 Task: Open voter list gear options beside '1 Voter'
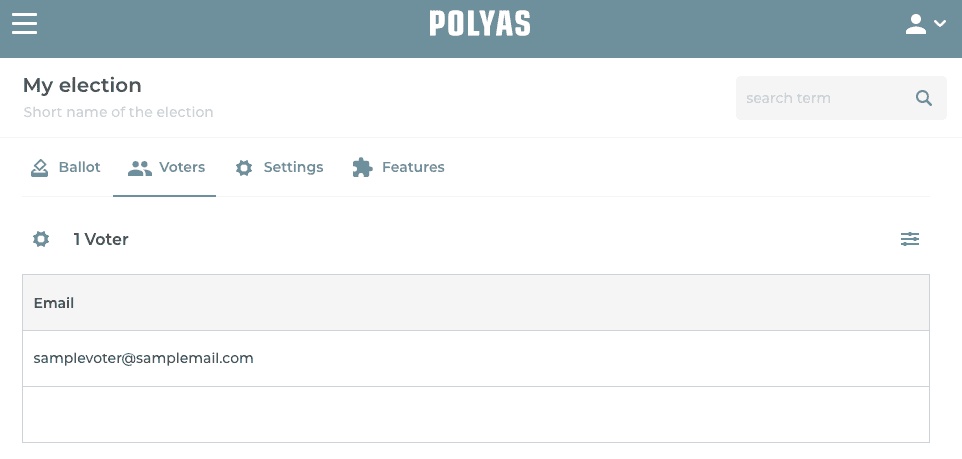(41, 239)
